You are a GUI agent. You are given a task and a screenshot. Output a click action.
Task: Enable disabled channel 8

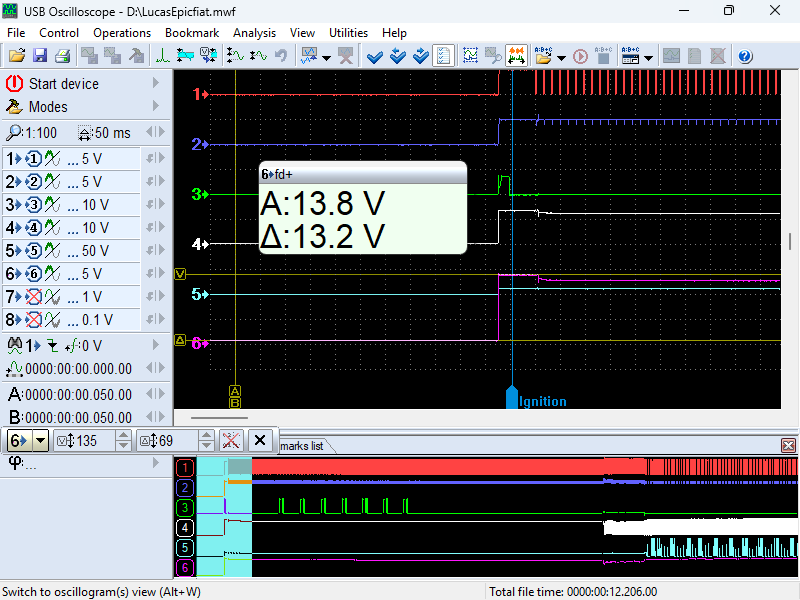tap(33, 320)
